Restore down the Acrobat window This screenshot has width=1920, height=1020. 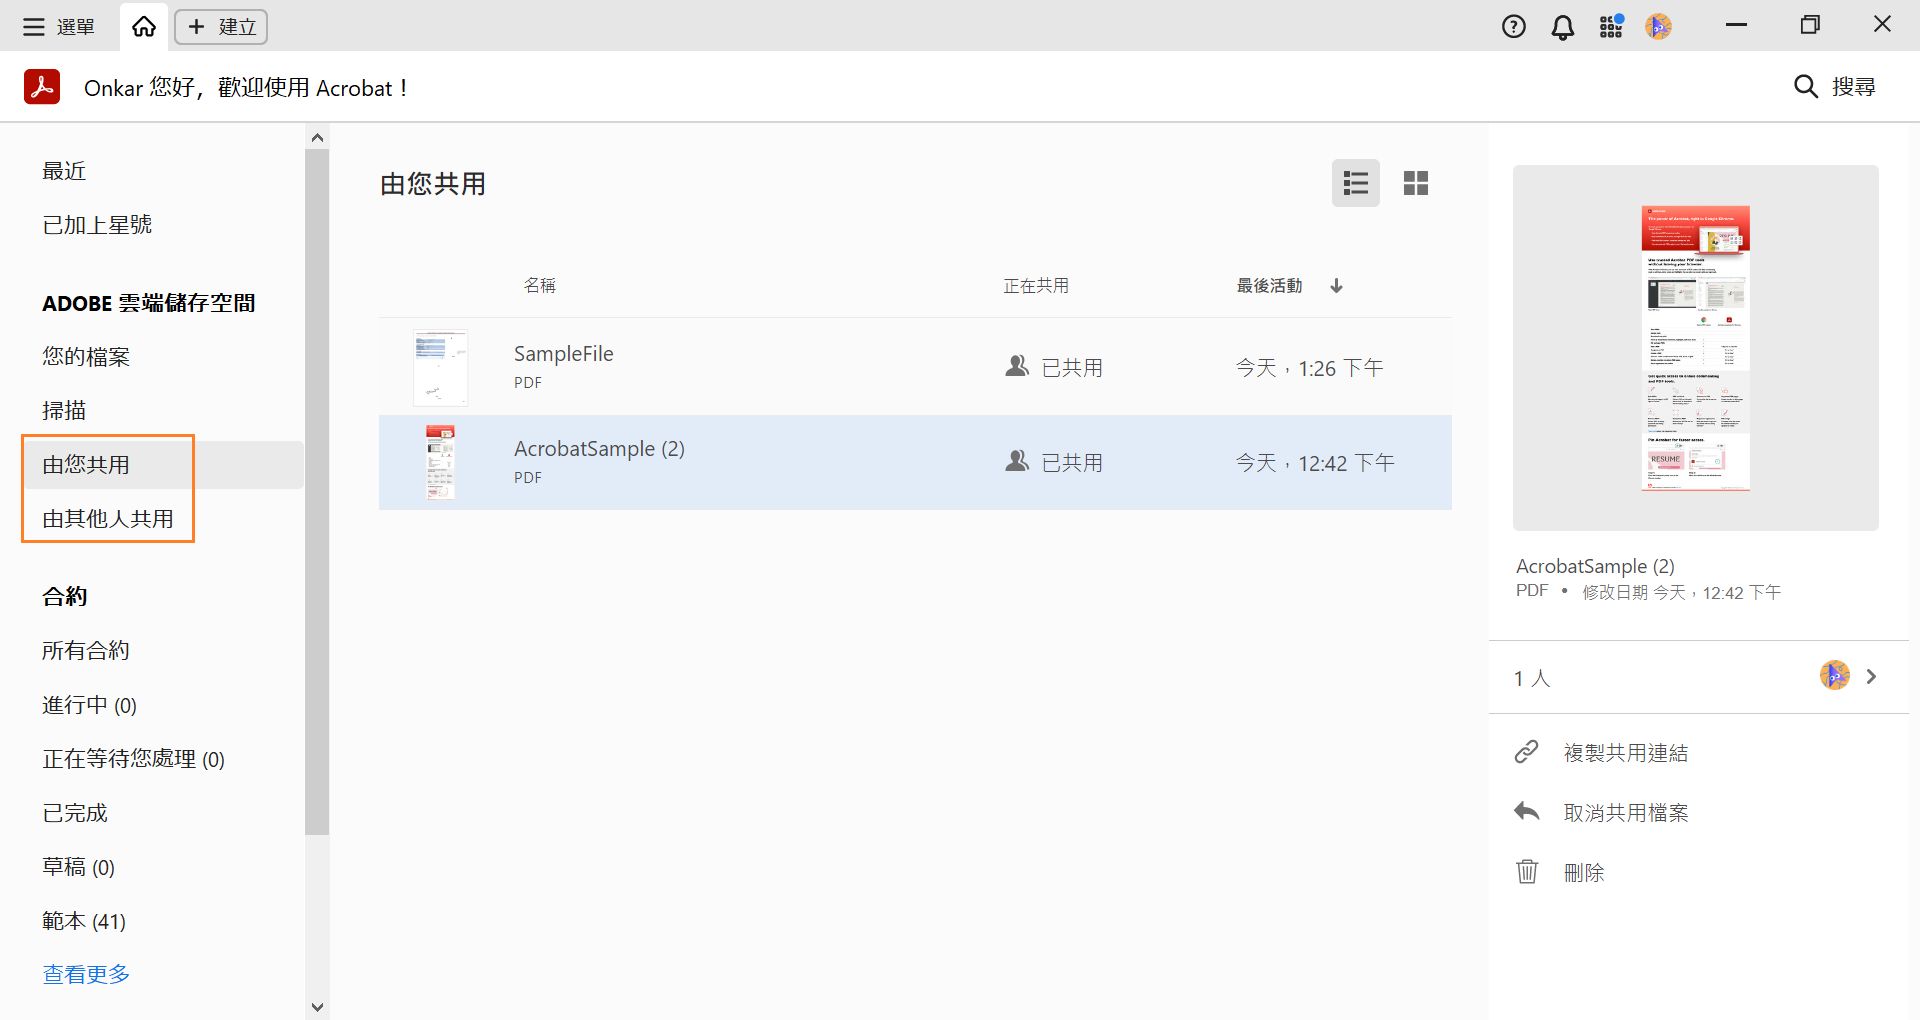click(x=1810, y=25)
